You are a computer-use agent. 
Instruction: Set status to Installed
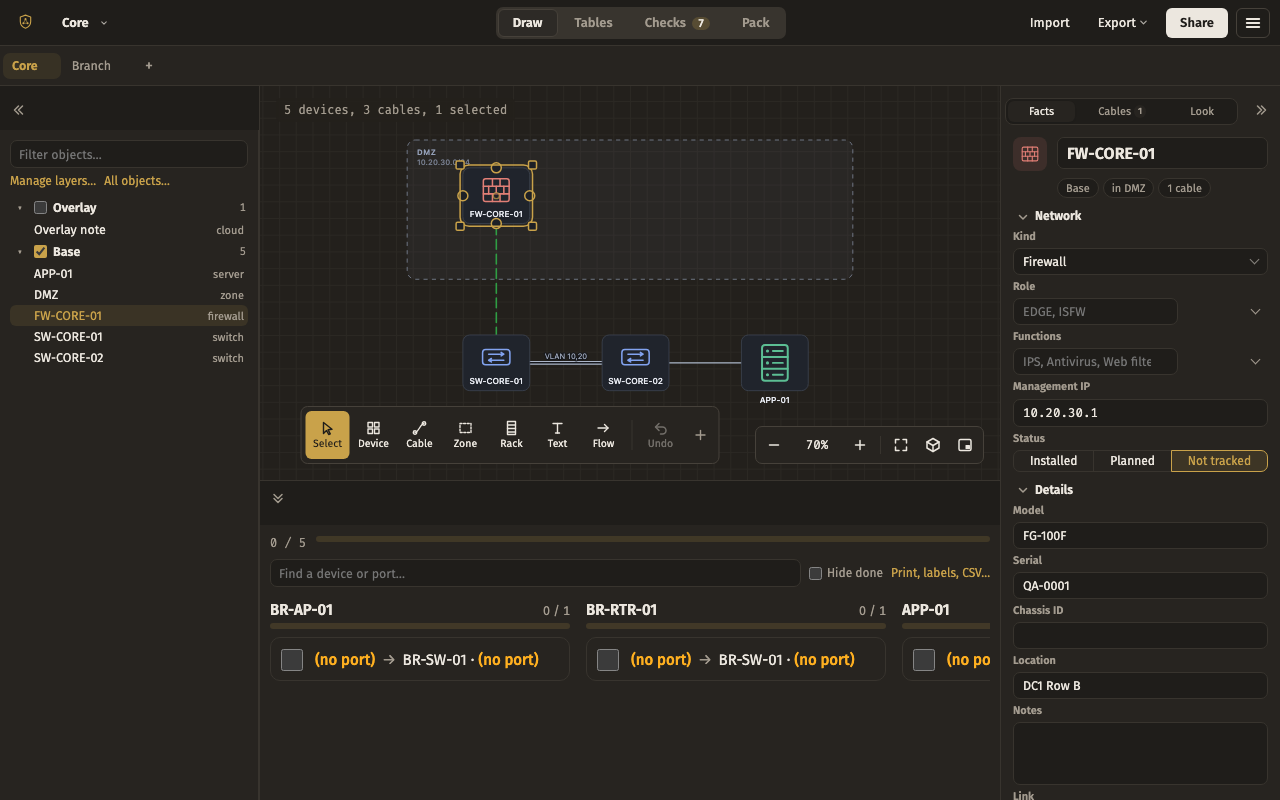[x=1054, y=461]
